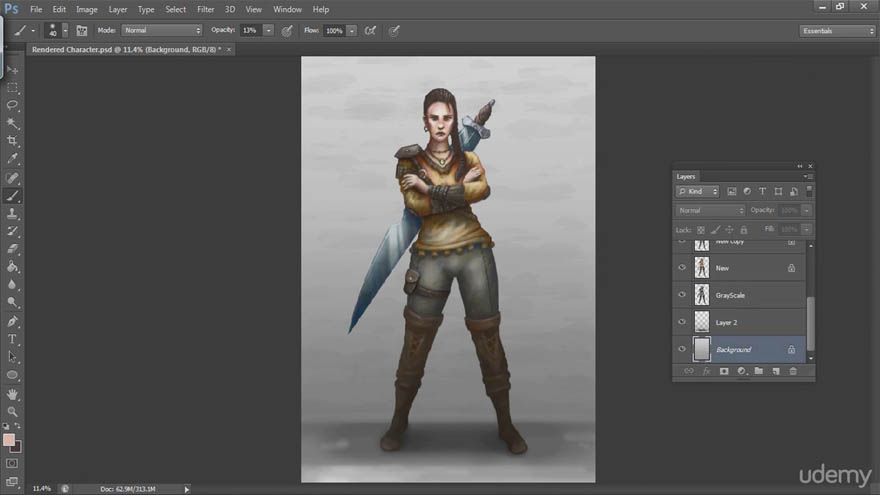880x495 pixels.
Task: Select the Type tool
Action: [x=12, y=340]
